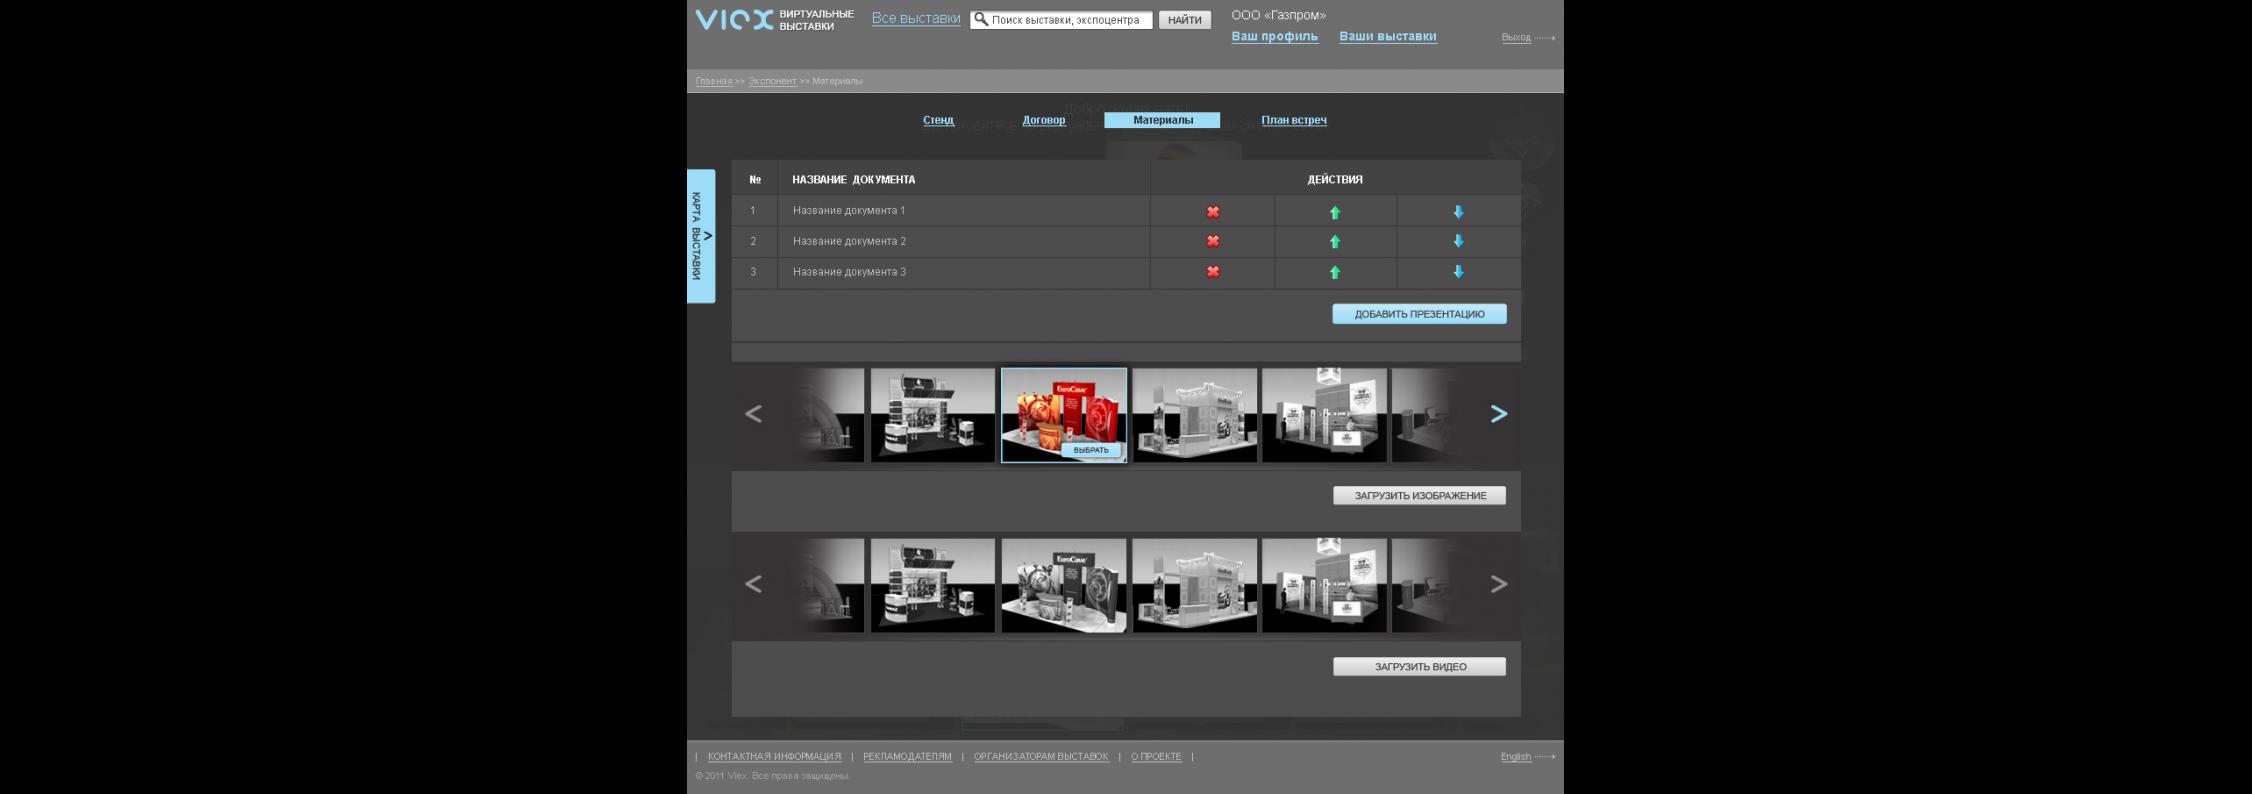This screenshot has width=2252, height=794.
Task: Click the Добавить презентацию button
Action: 1418,314
